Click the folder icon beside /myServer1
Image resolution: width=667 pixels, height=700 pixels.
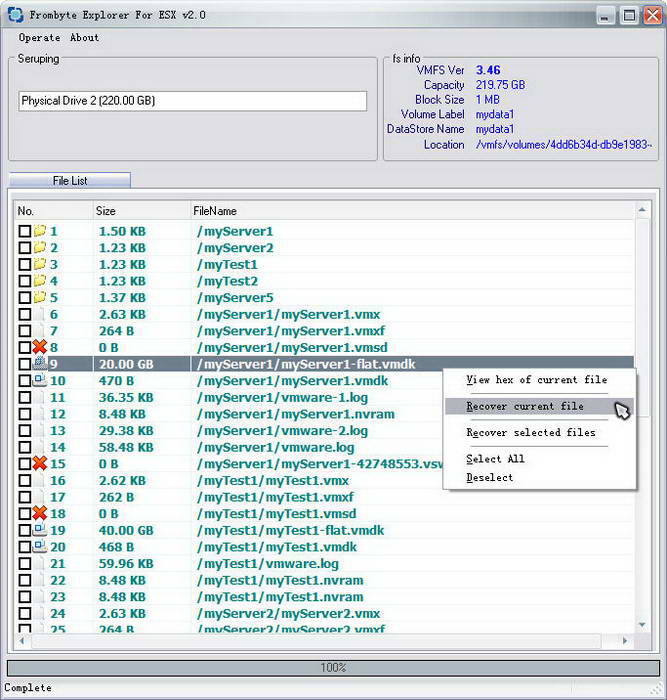tap(40, 231)
